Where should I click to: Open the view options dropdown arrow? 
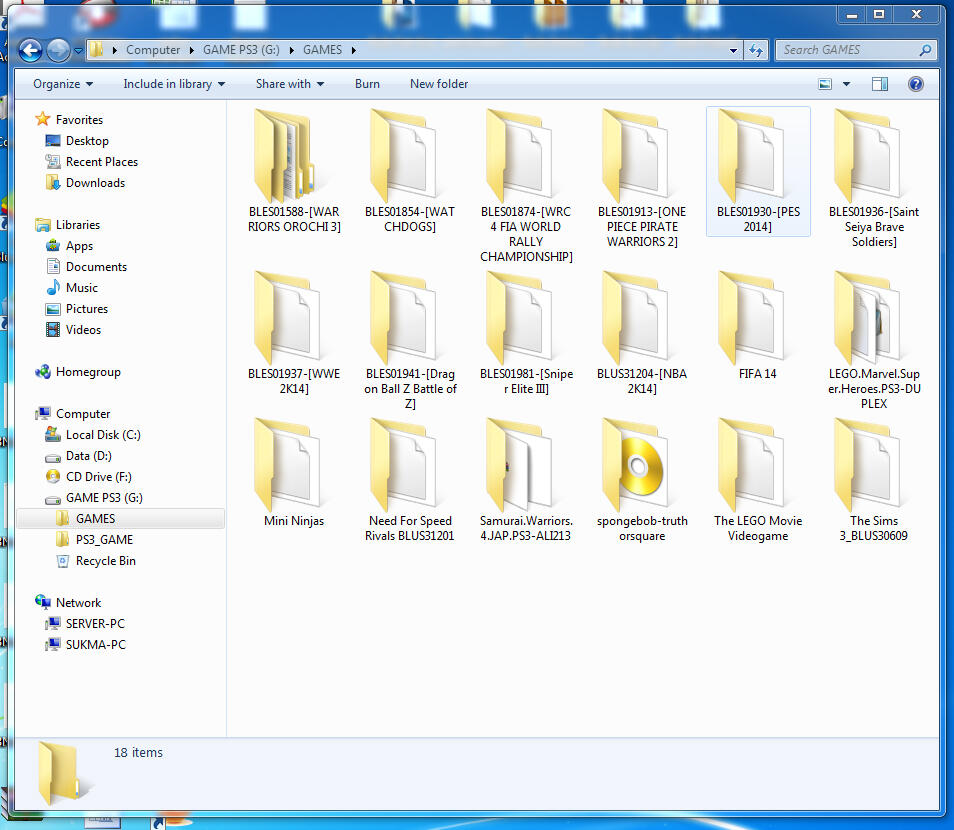[x=846, y=84]
